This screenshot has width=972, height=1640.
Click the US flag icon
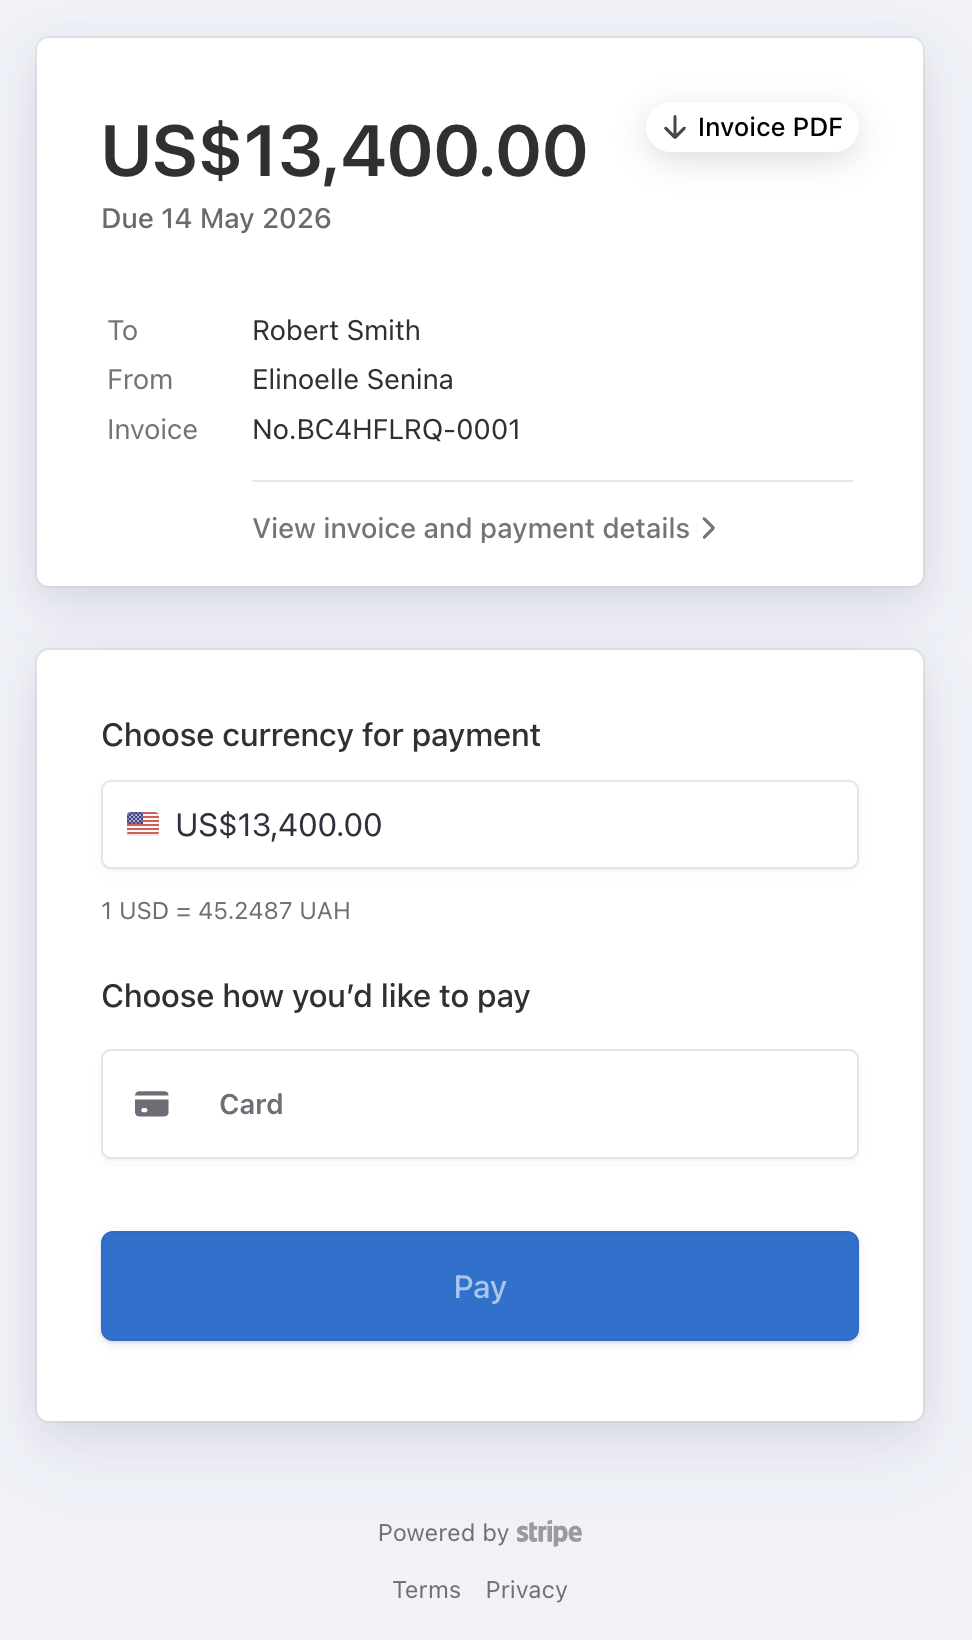pos(143,824)
